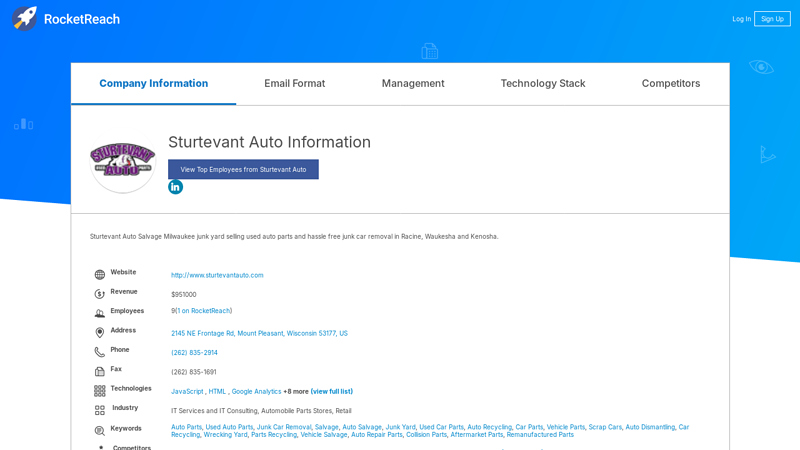Click the Used Auto Parts keyword
The height and width of the screenshot is (450, 800).
coord(229,427)
